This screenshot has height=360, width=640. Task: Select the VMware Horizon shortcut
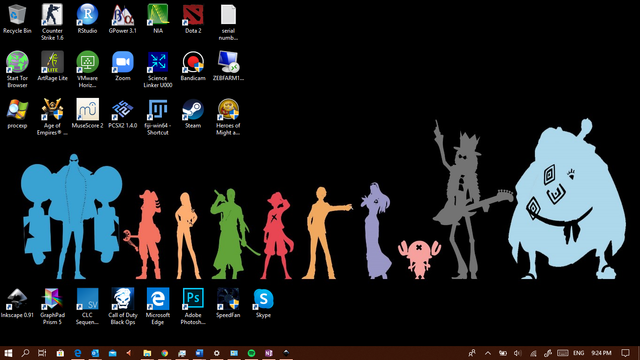click(87, 70)
